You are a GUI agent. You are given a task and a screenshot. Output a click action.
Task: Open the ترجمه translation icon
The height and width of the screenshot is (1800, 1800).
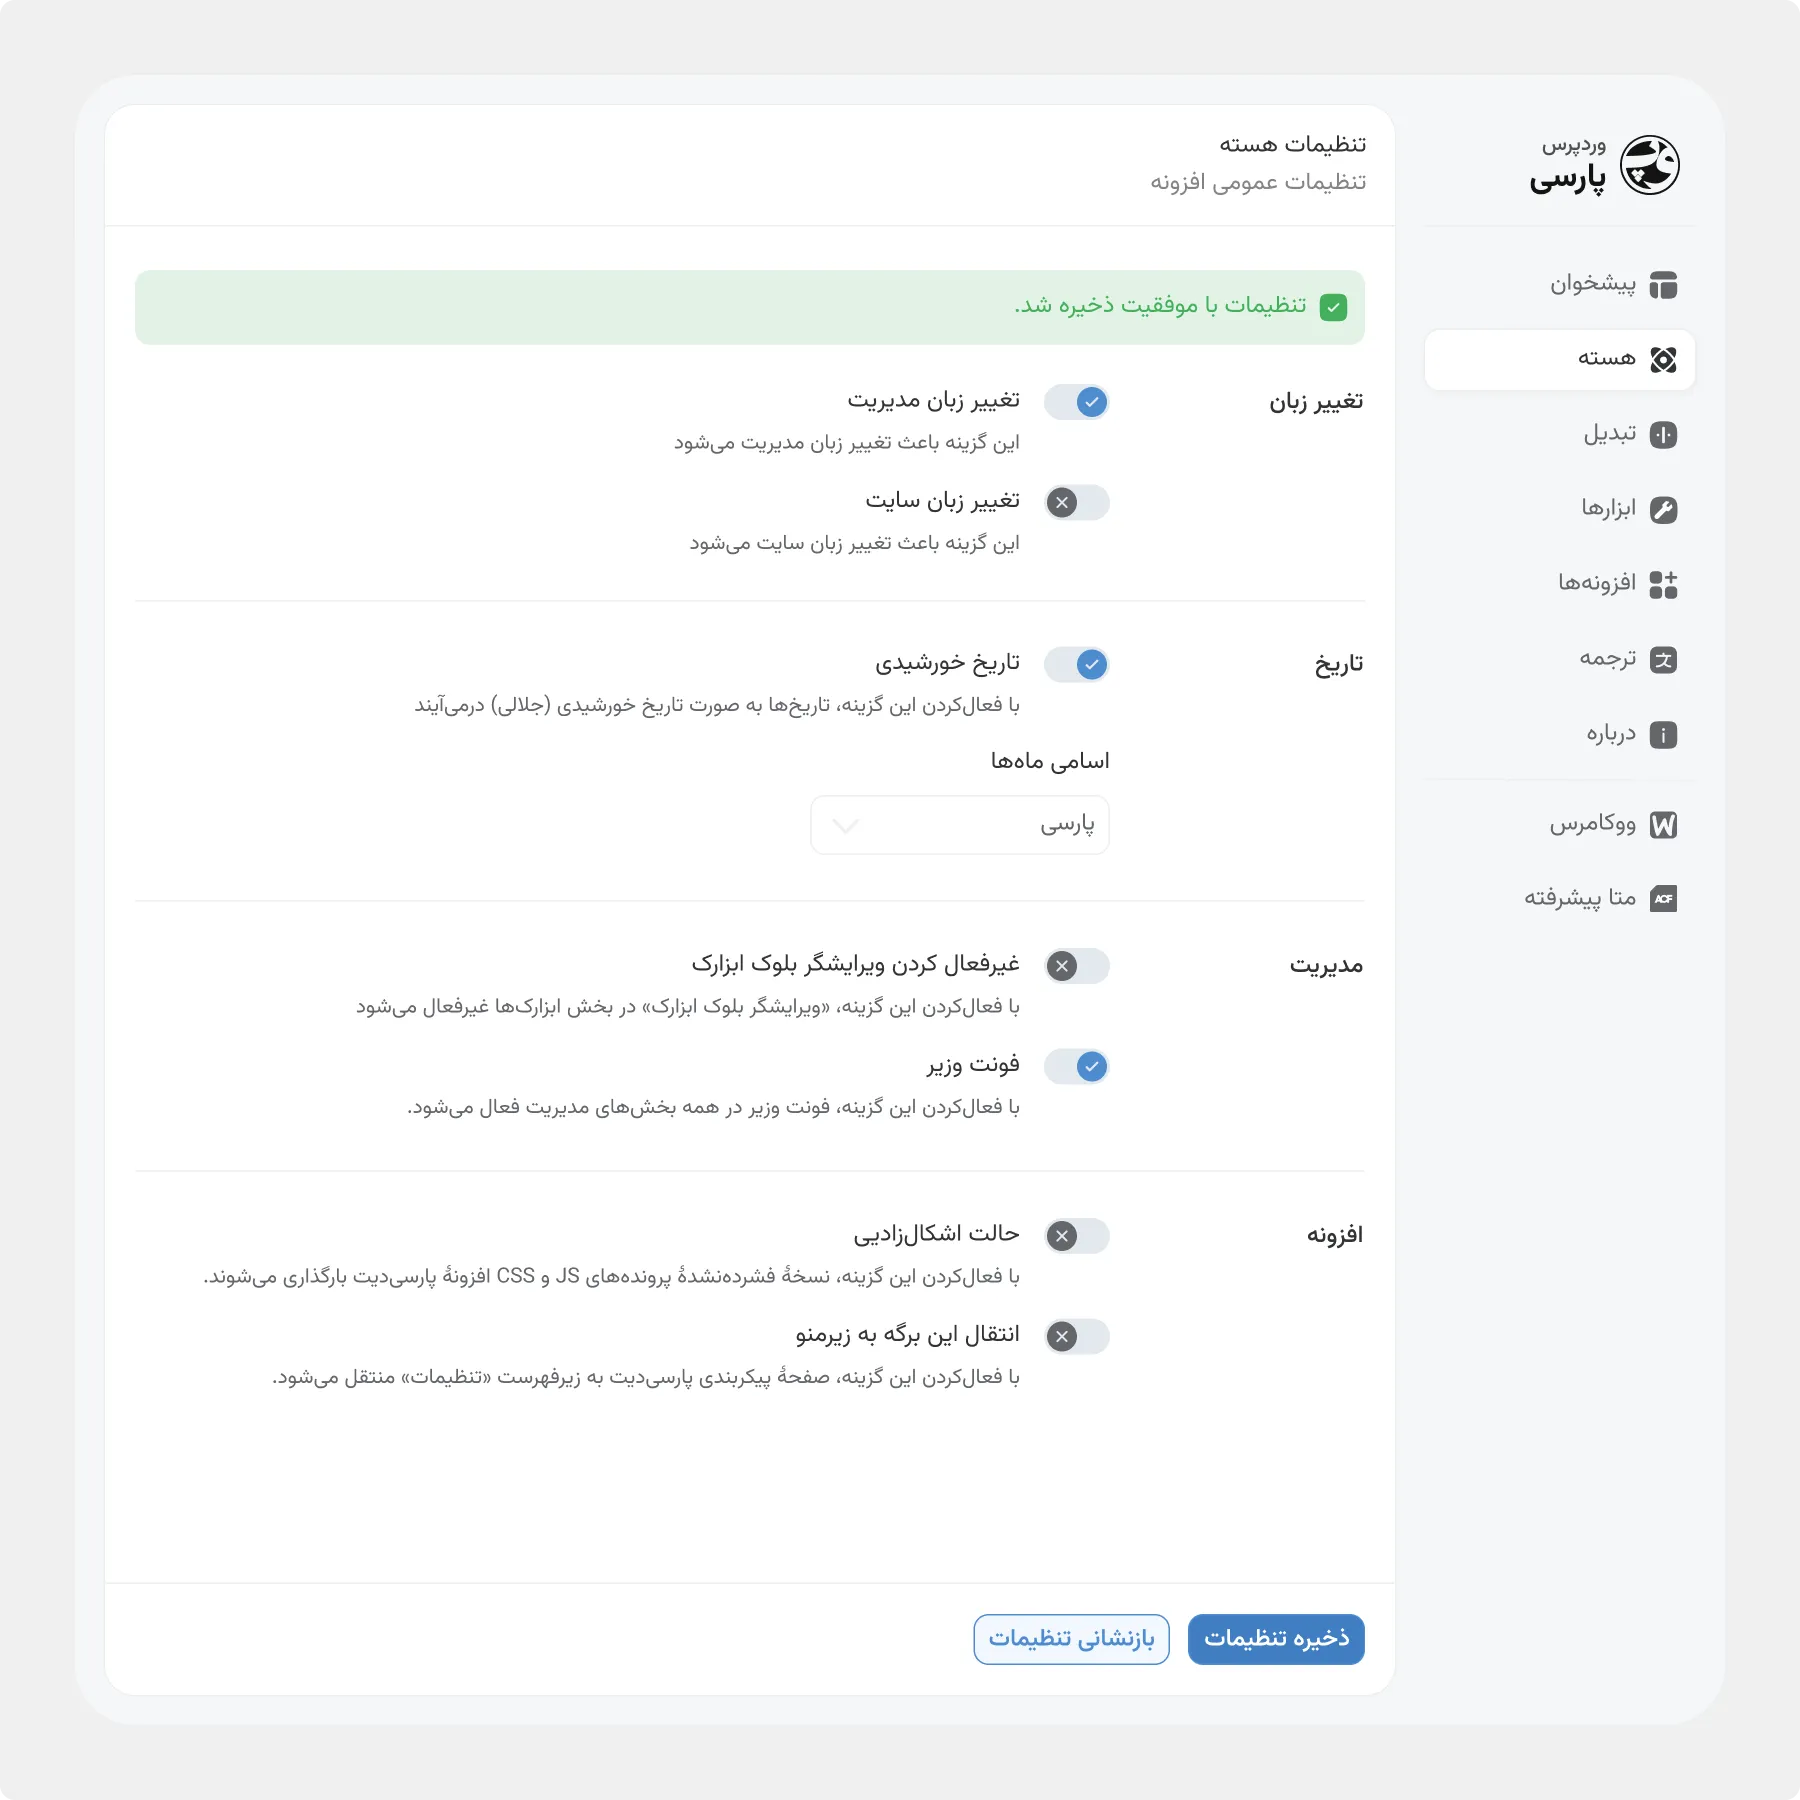point(1665,659)
